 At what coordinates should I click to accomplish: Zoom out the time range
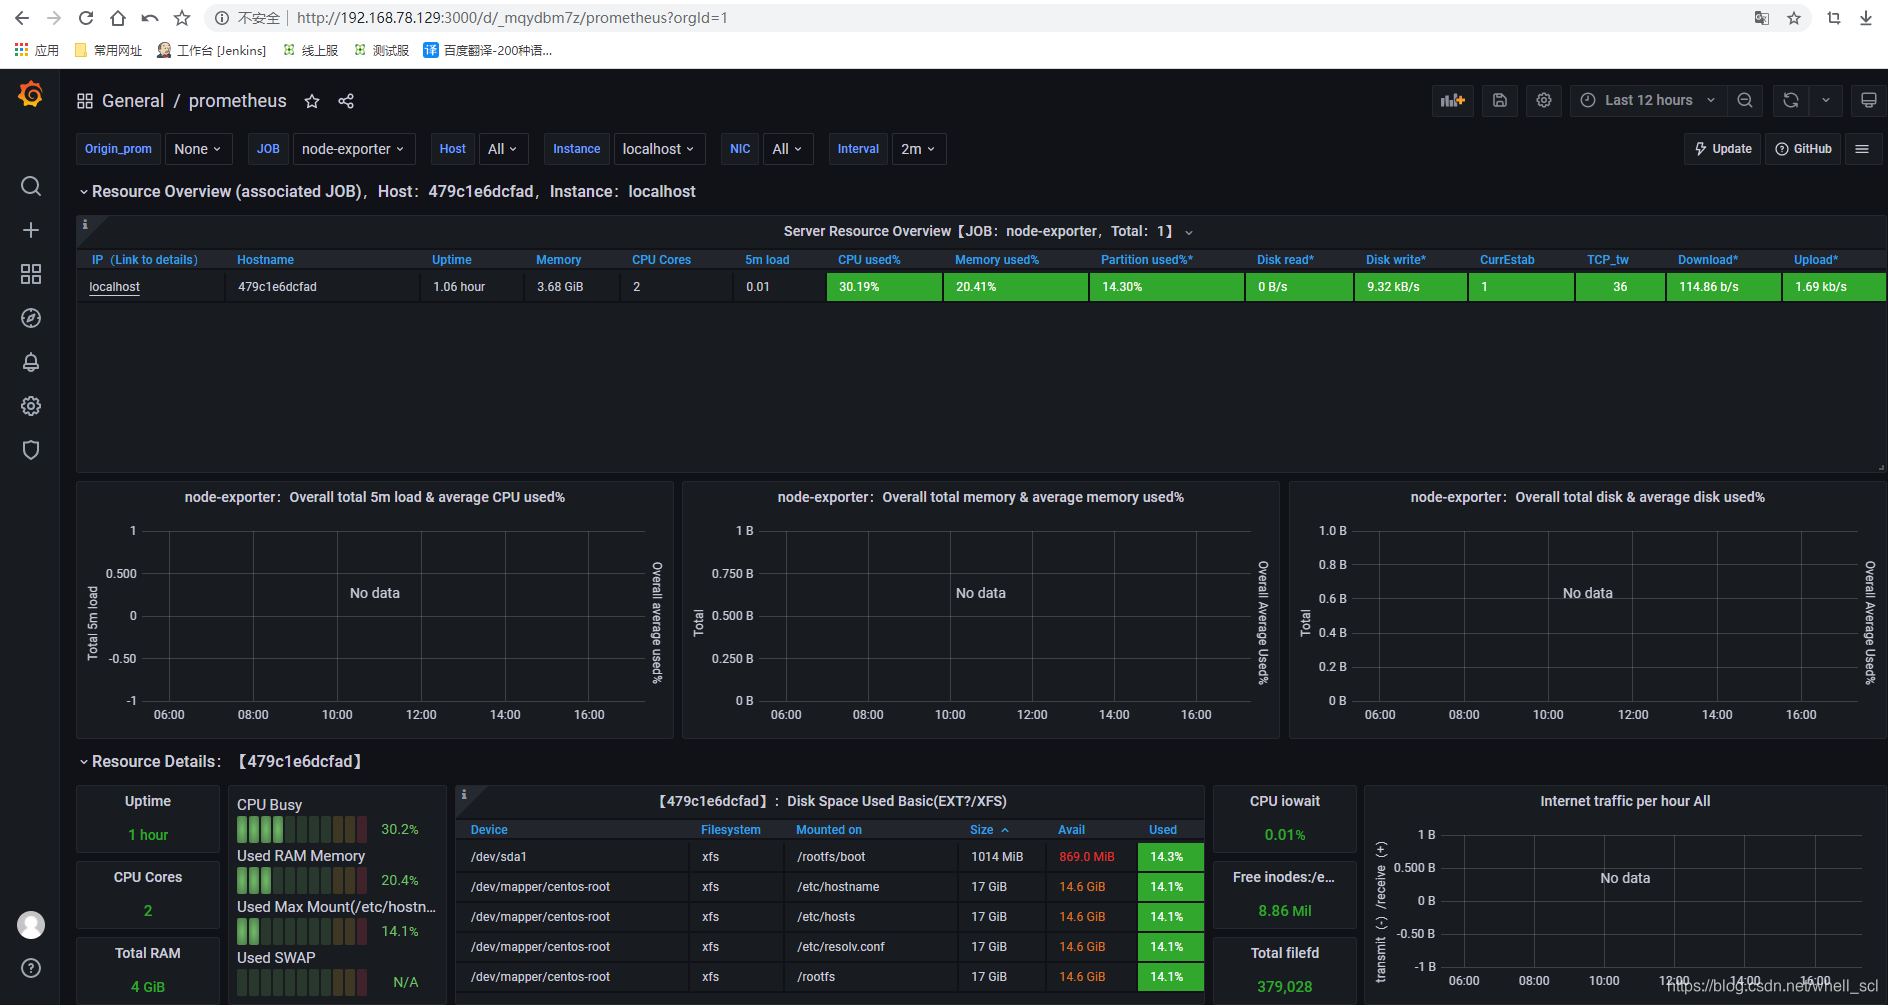[x=1745, y=100]
